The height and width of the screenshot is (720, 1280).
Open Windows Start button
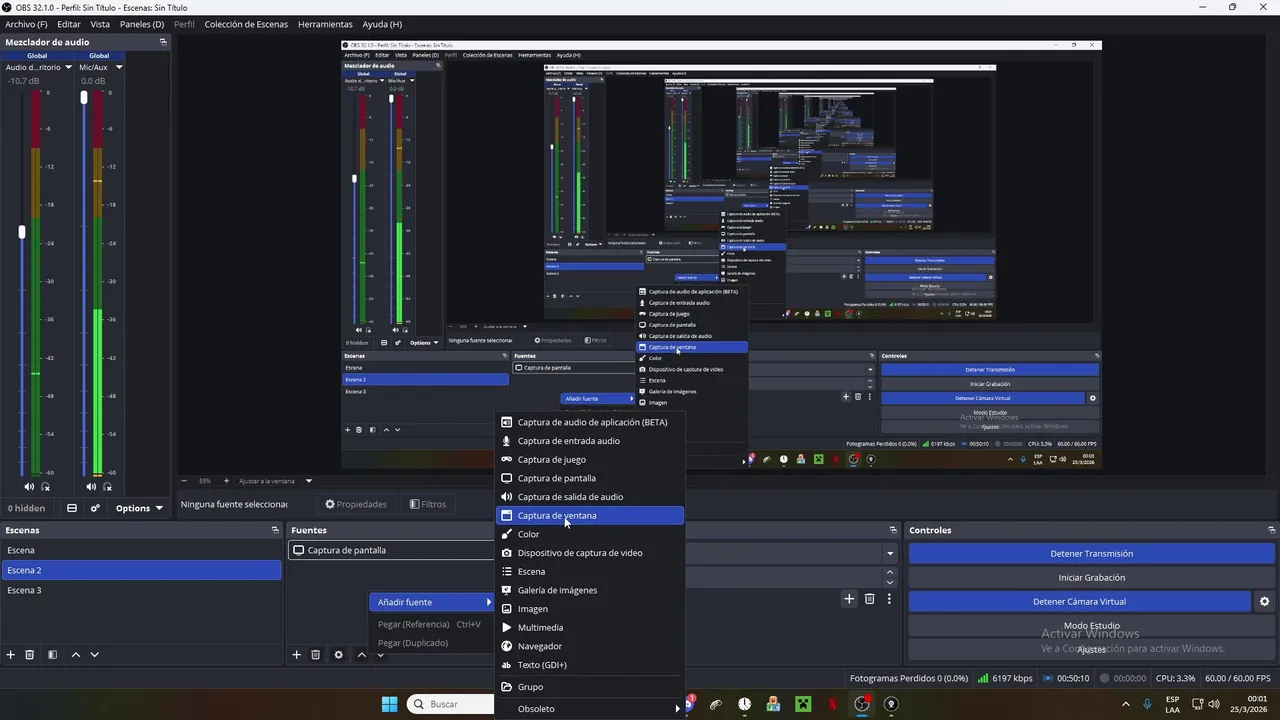[389, 704]
